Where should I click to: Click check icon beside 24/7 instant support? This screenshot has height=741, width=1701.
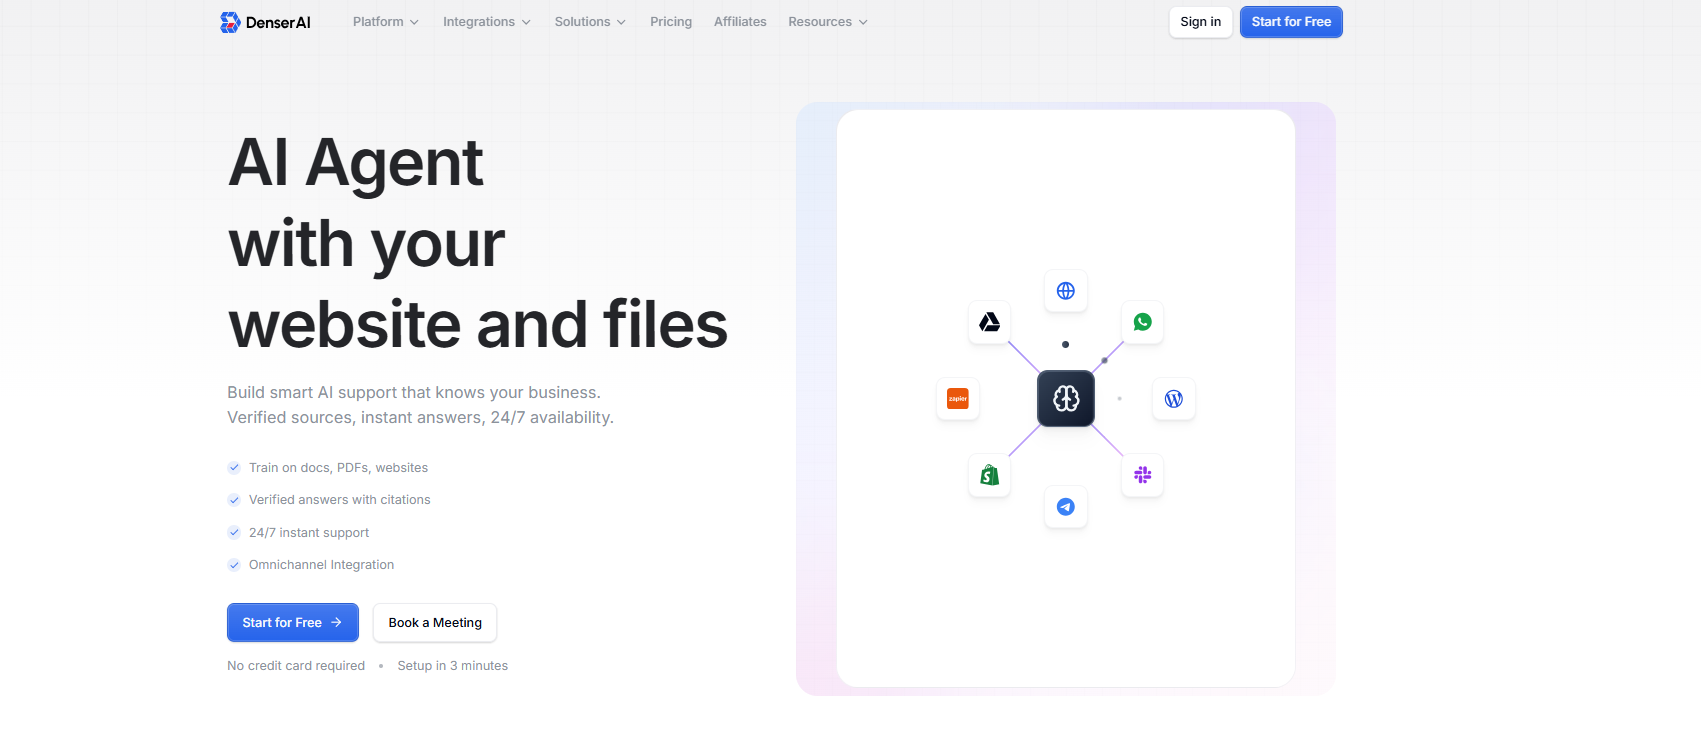(x=234, y=532)
